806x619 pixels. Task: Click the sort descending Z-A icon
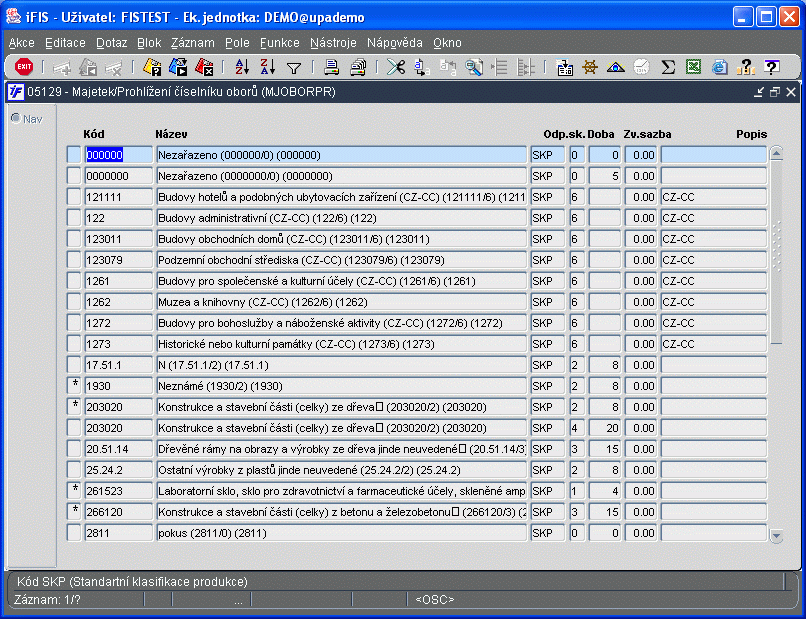tap(267, 68)
